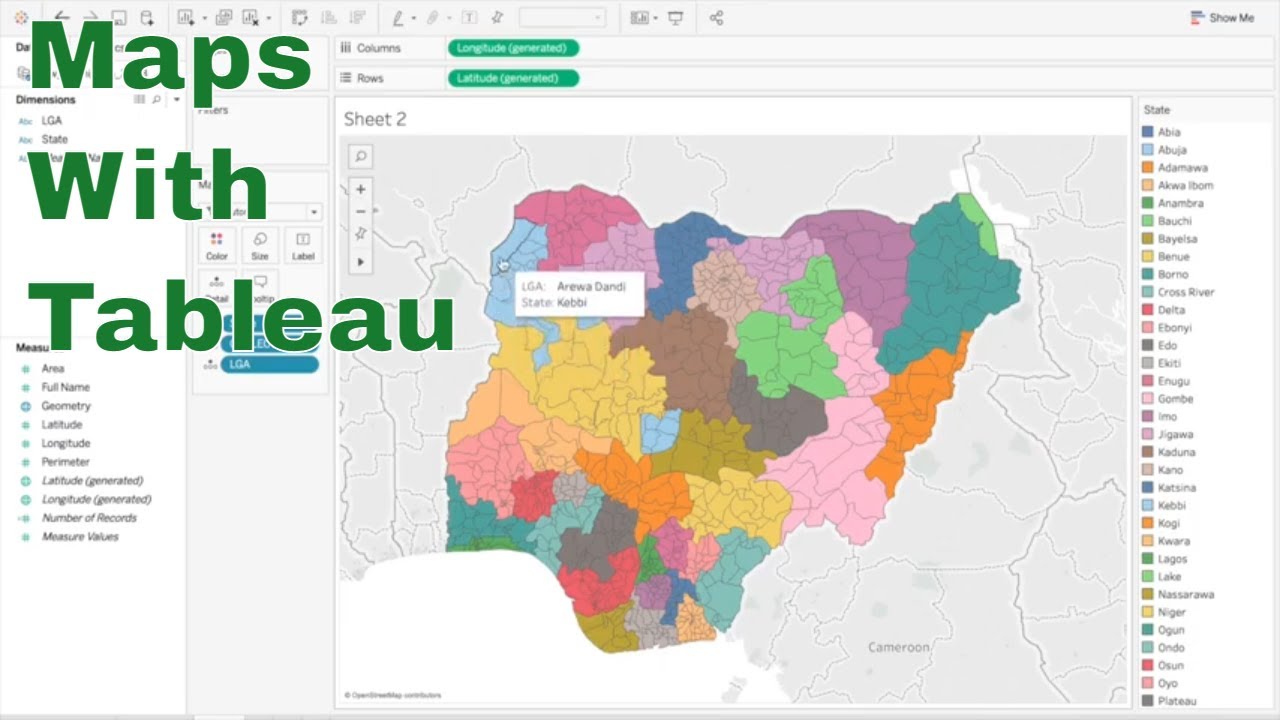1280x720 pixels.
Task: Click the share workbook icon
Action: (x=716, y=18)
